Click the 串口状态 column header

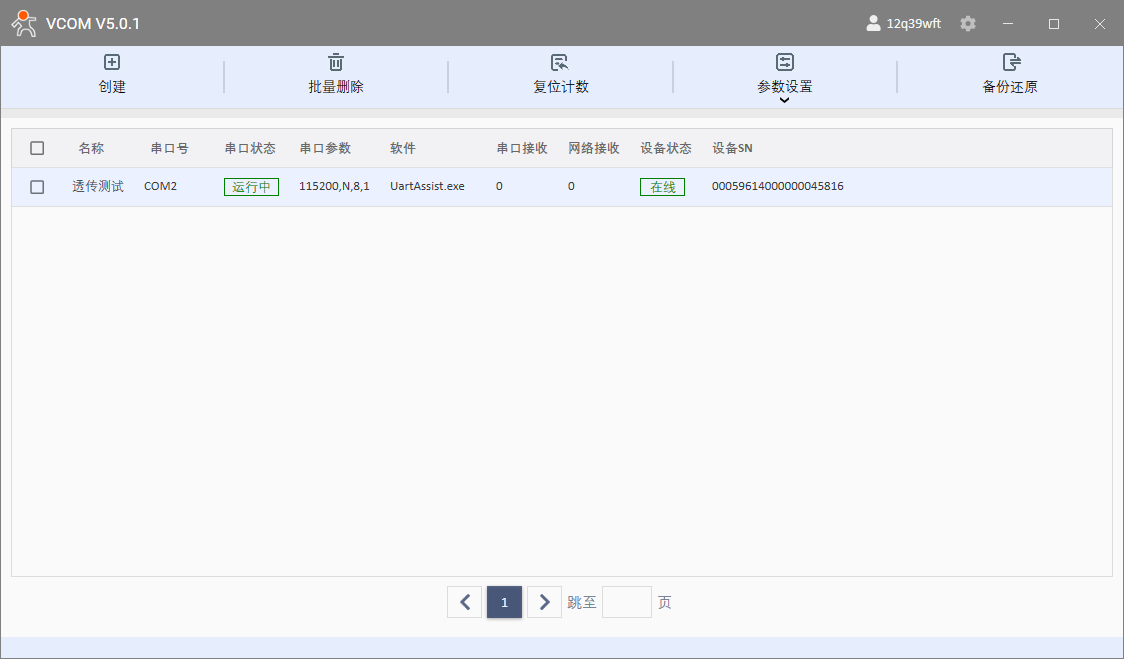coord(250,148)
